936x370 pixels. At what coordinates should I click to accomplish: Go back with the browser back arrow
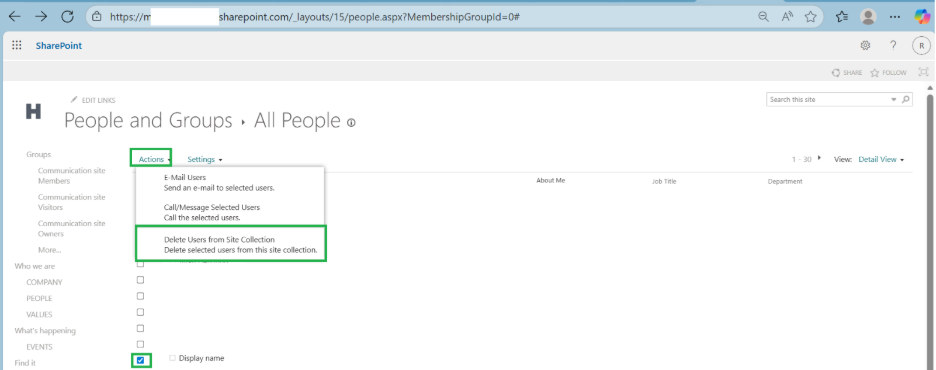click(x=14, y=17)
